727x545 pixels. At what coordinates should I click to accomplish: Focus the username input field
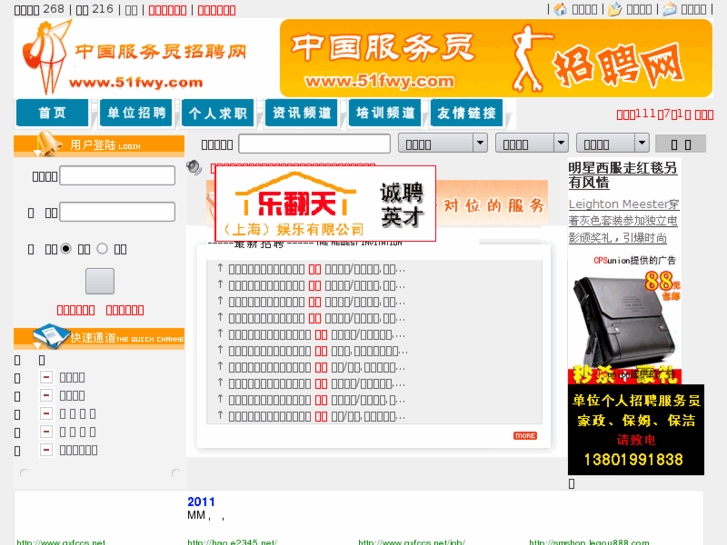pos(117,175)
